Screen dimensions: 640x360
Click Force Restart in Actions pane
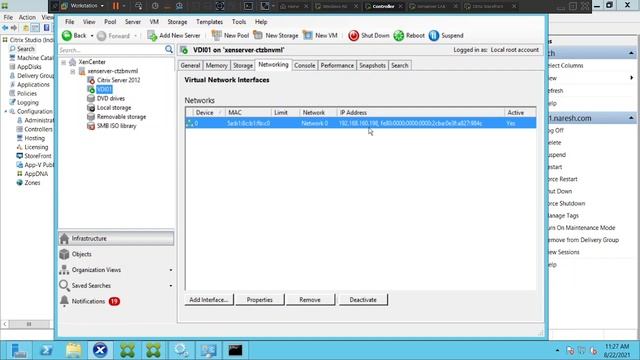point(563,179)
